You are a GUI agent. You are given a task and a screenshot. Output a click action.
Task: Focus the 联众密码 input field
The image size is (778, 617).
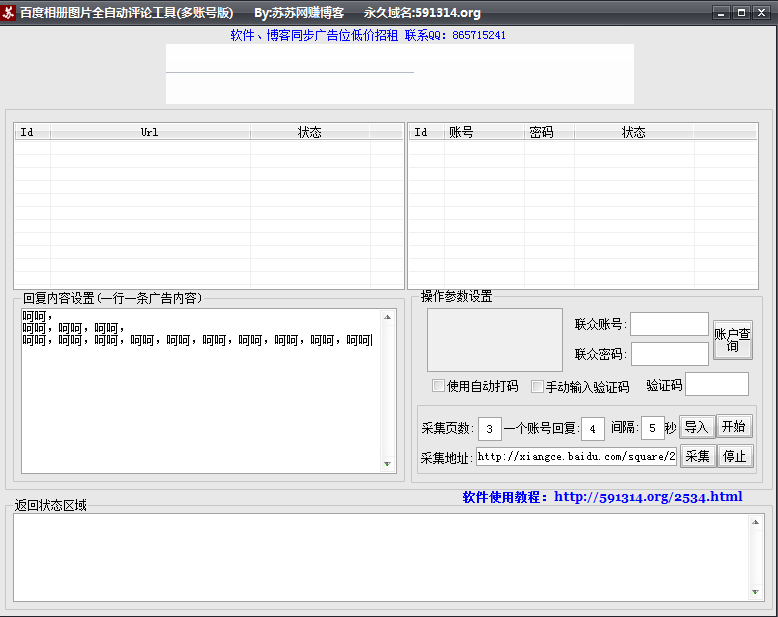[669, 354]
